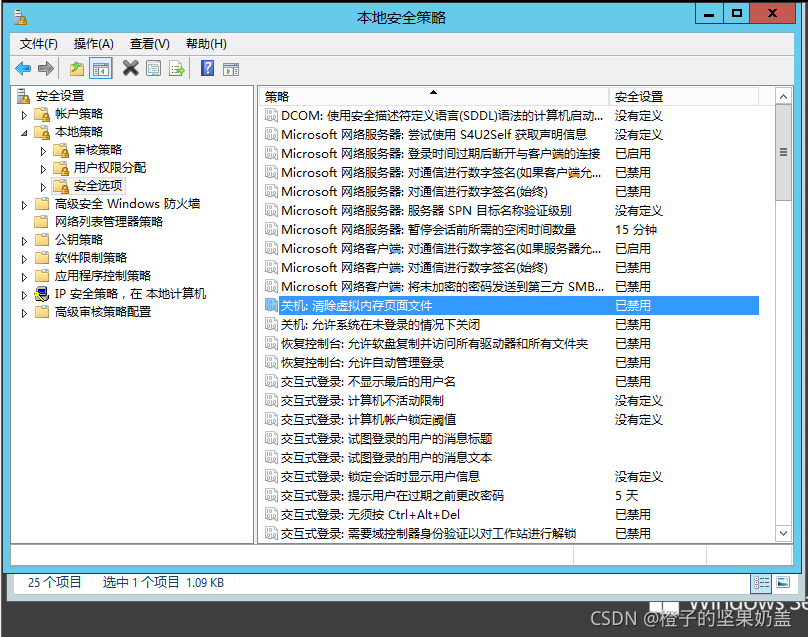
Task: Expand the 公钥策略 tree node
Action: point(24,241)
